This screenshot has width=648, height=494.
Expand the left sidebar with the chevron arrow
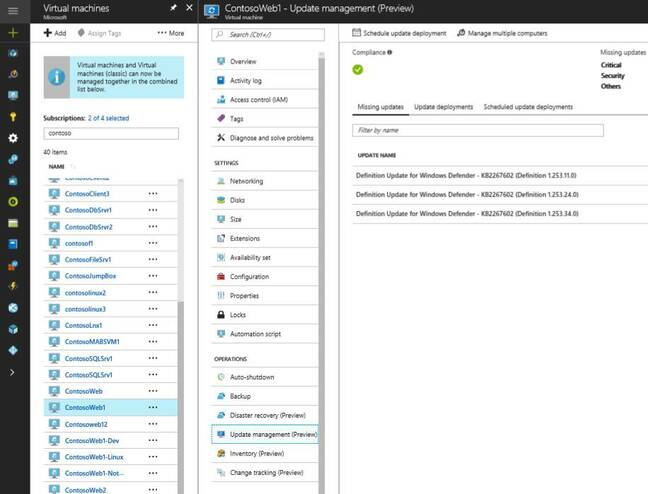tap(12, 372)
